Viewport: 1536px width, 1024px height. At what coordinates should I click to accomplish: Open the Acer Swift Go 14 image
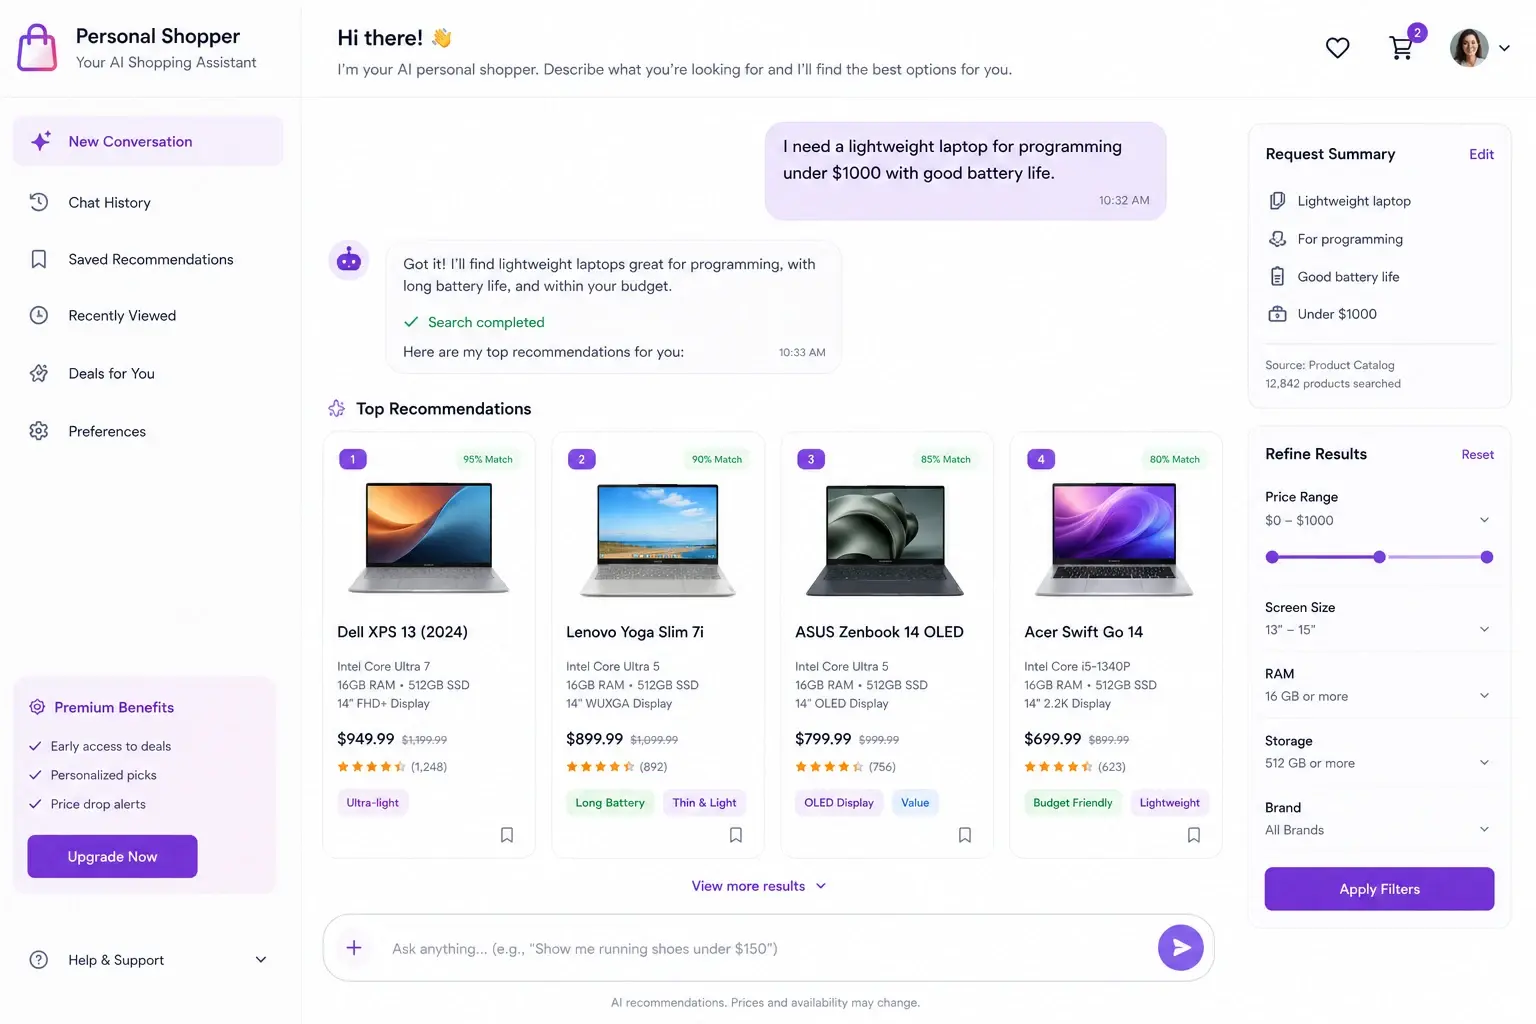1115,539
